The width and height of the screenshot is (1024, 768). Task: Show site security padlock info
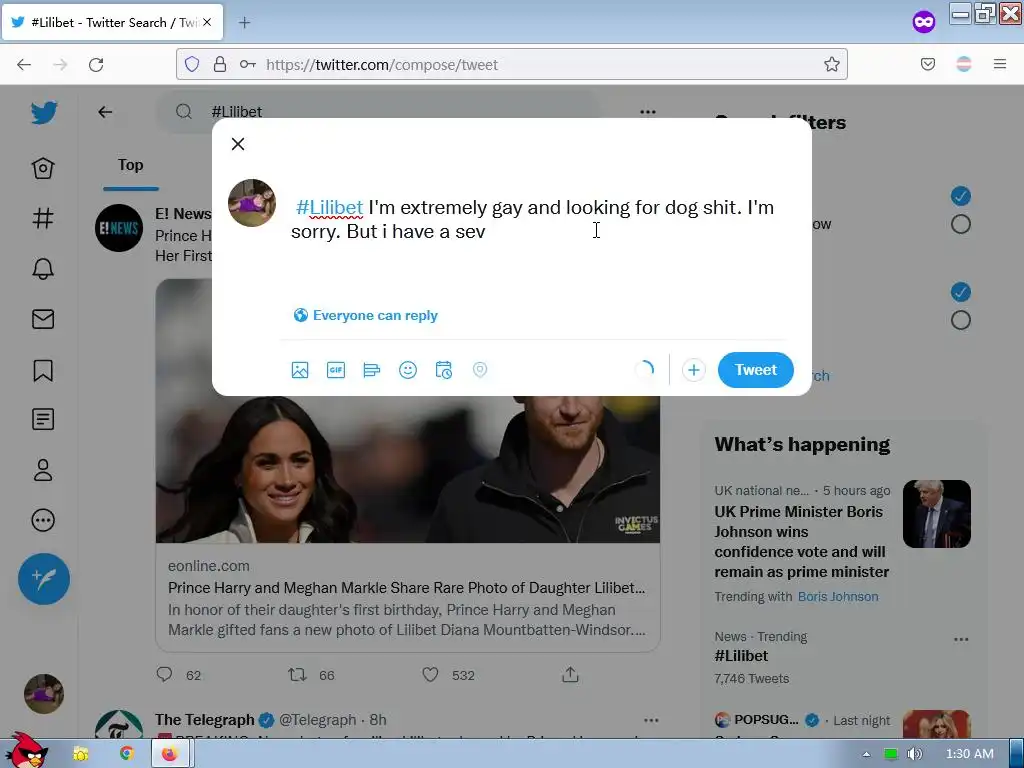click(x=220, y=64)
